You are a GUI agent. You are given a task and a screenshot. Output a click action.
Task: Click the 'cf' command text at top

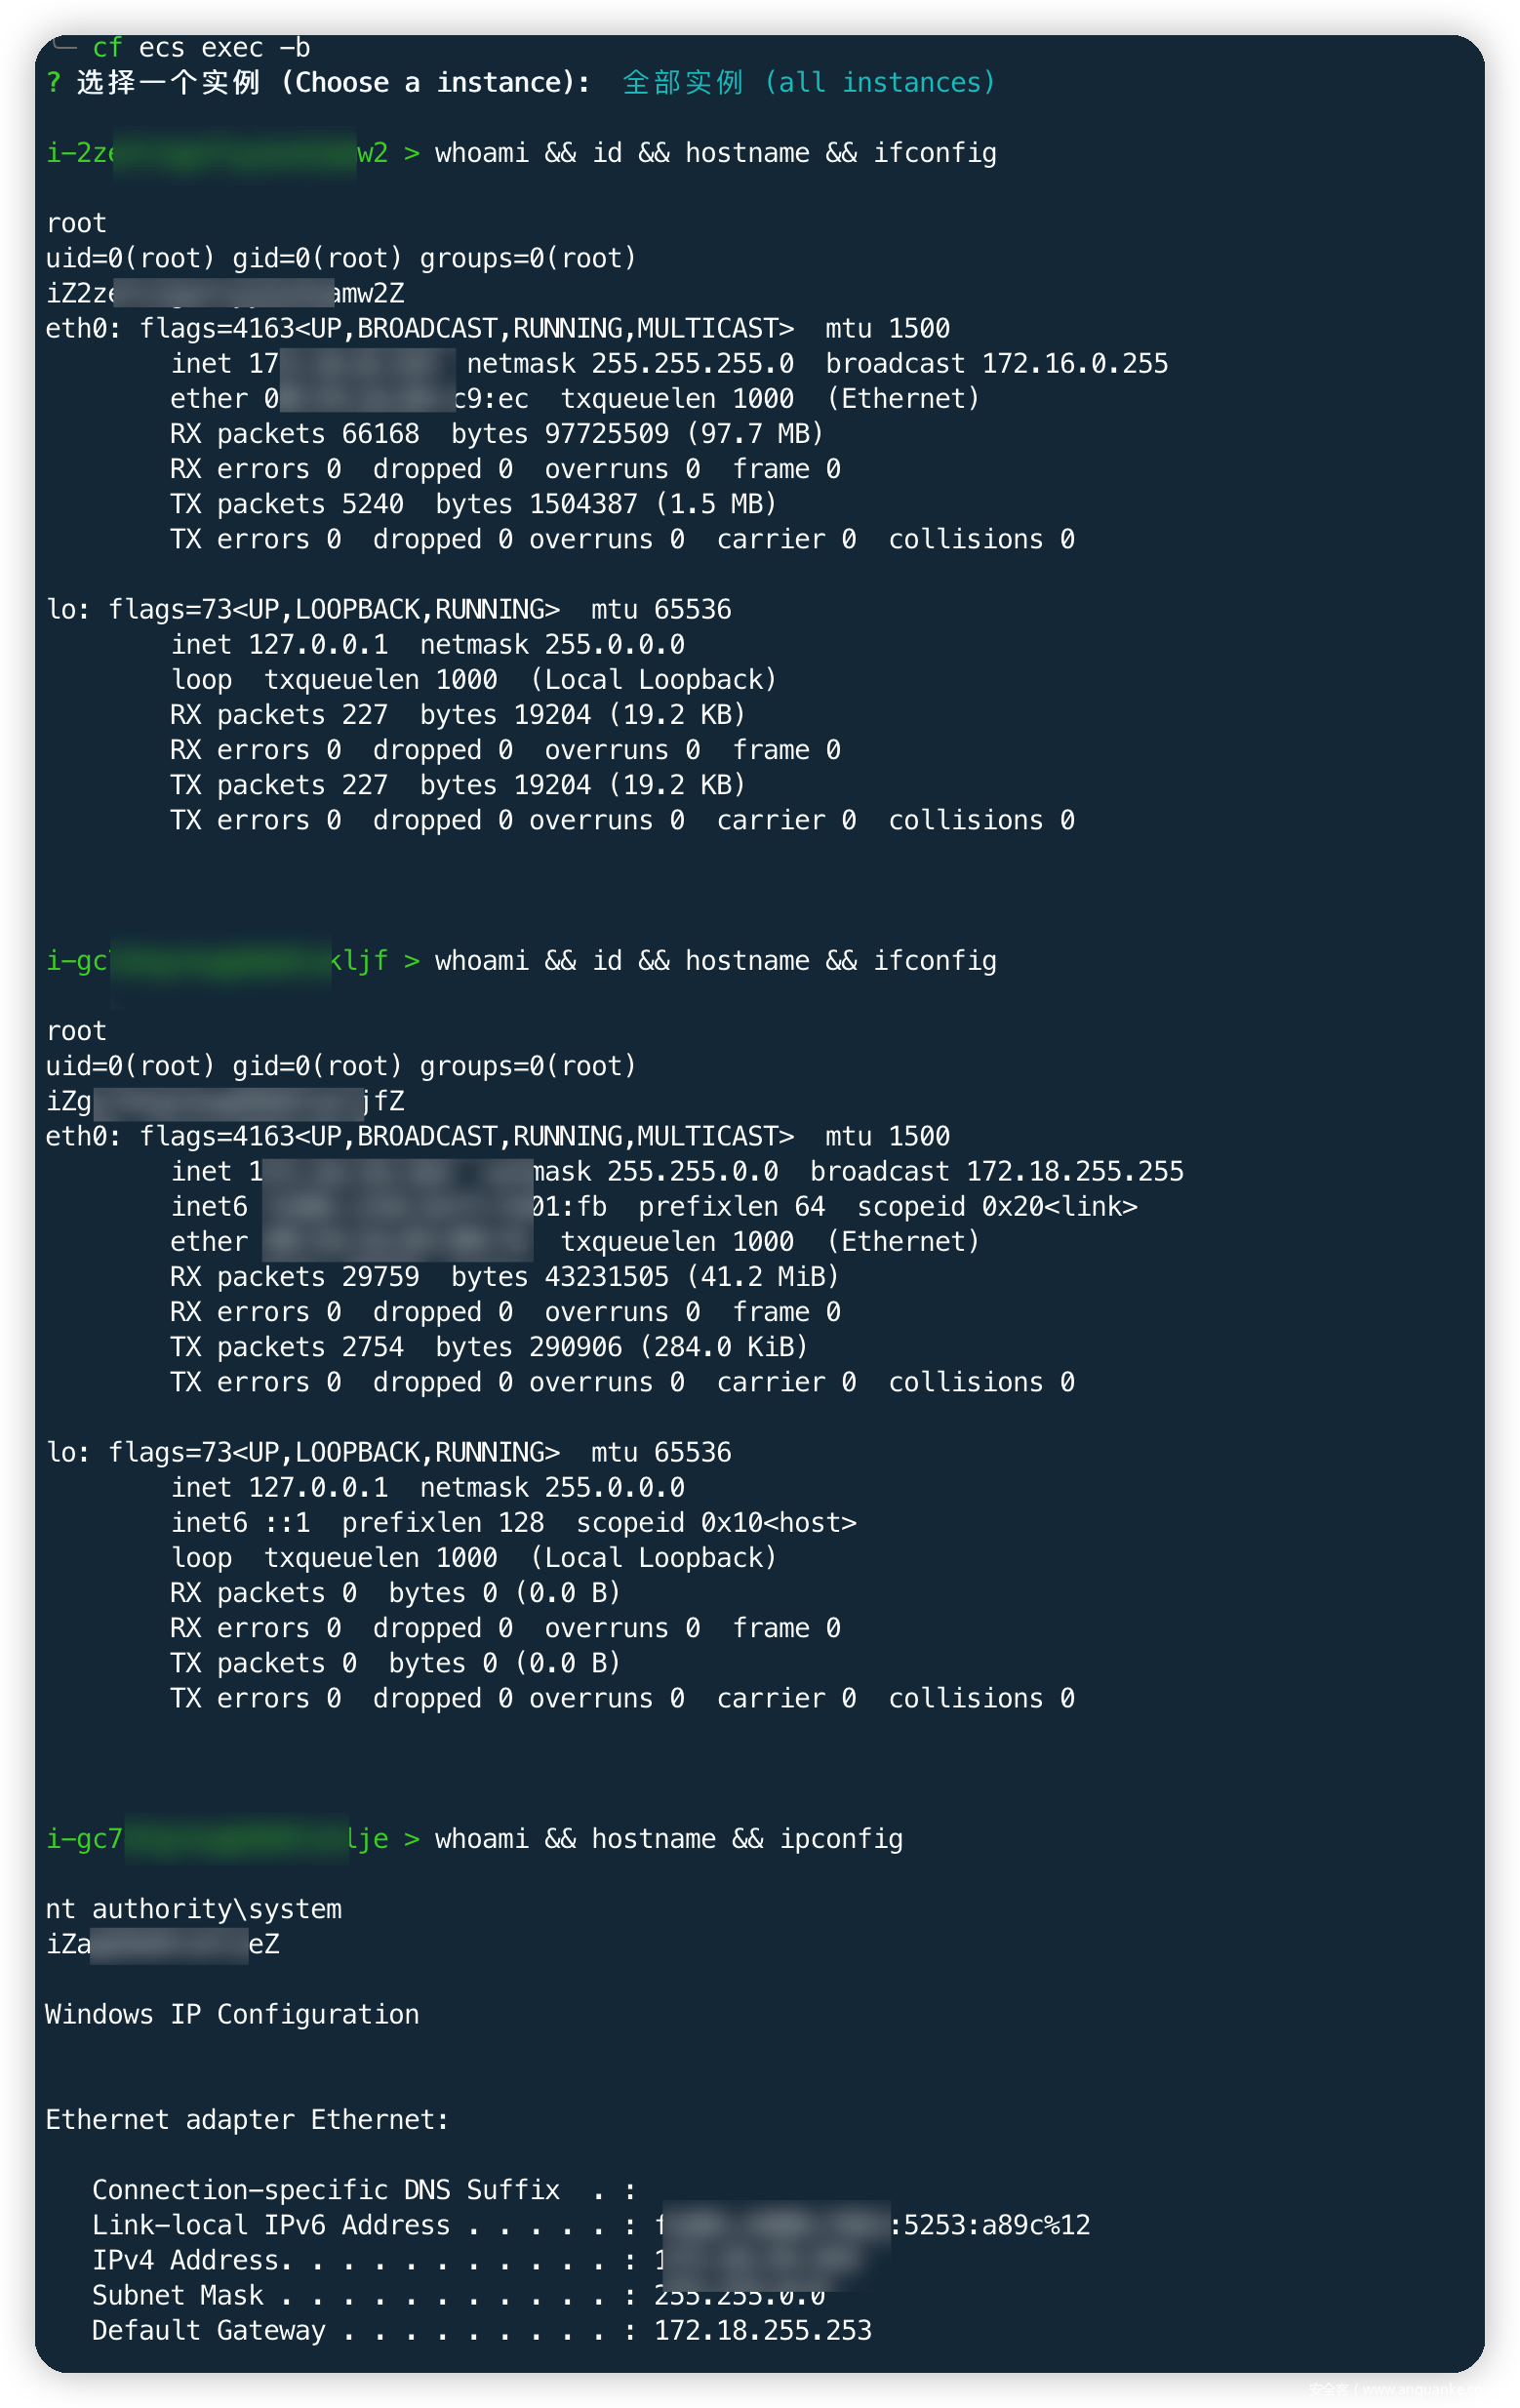click(x=107, y=47)
